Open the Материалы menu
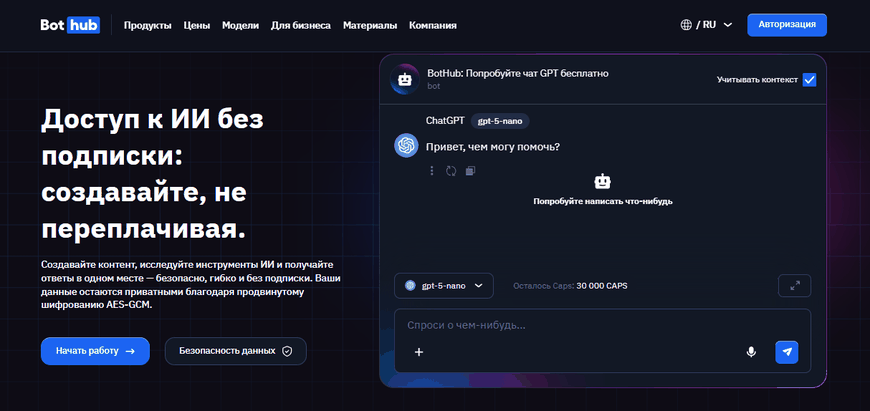 click(370, 26)
